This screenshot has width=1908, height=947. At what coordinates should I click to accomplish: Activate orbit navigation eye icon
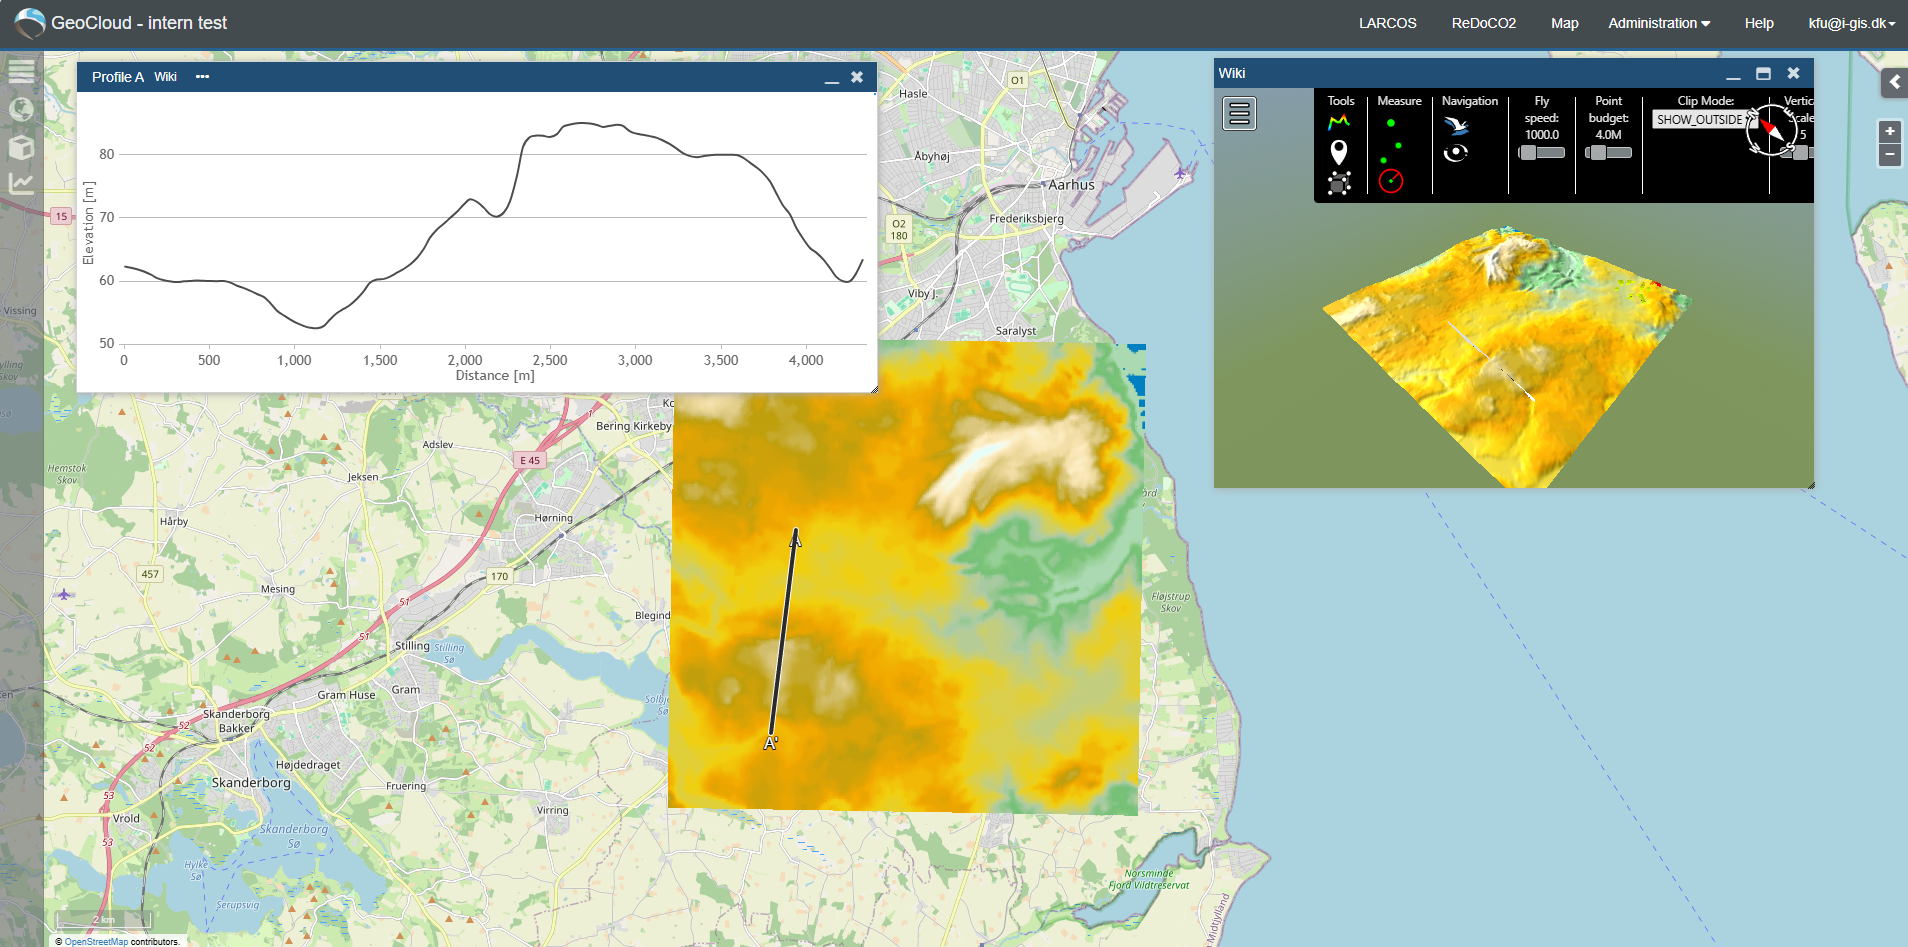[1456, 152]
